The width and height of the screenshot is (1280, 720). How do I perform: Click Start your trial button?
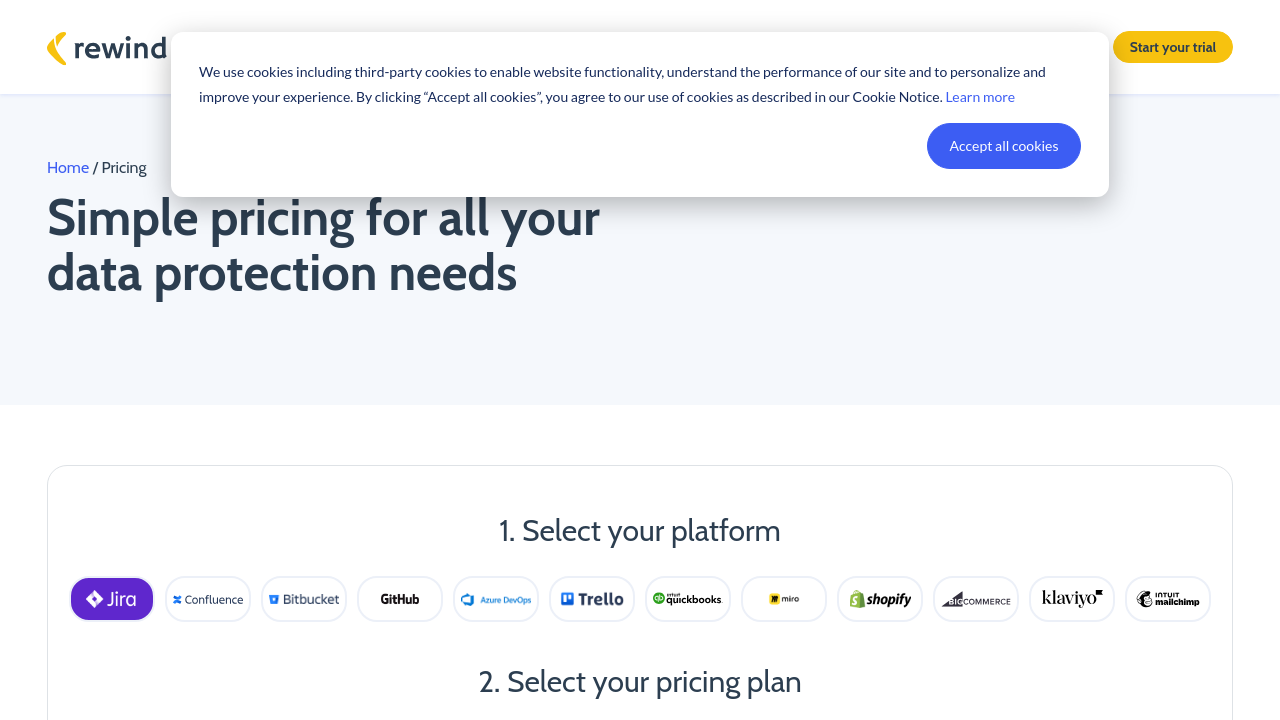[1172, 47]
